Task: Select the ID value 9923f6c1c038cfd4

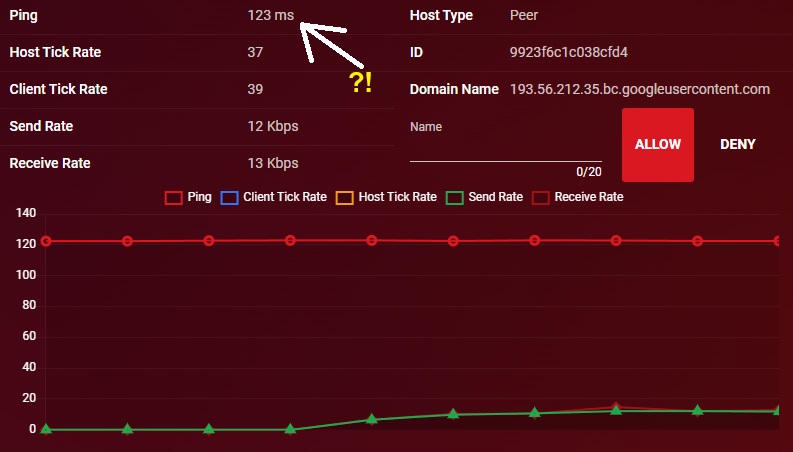Action: click(569, 52)
